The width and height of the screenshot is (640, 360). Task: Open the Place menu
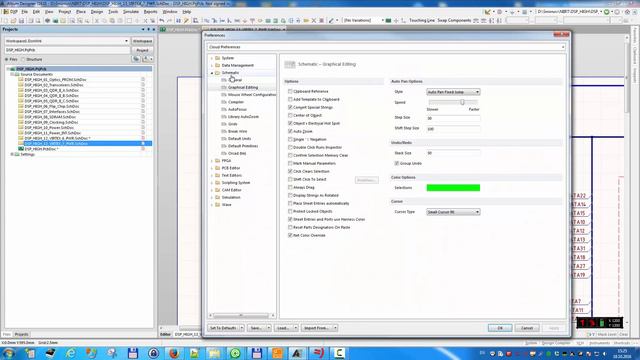tap(81, 12)
